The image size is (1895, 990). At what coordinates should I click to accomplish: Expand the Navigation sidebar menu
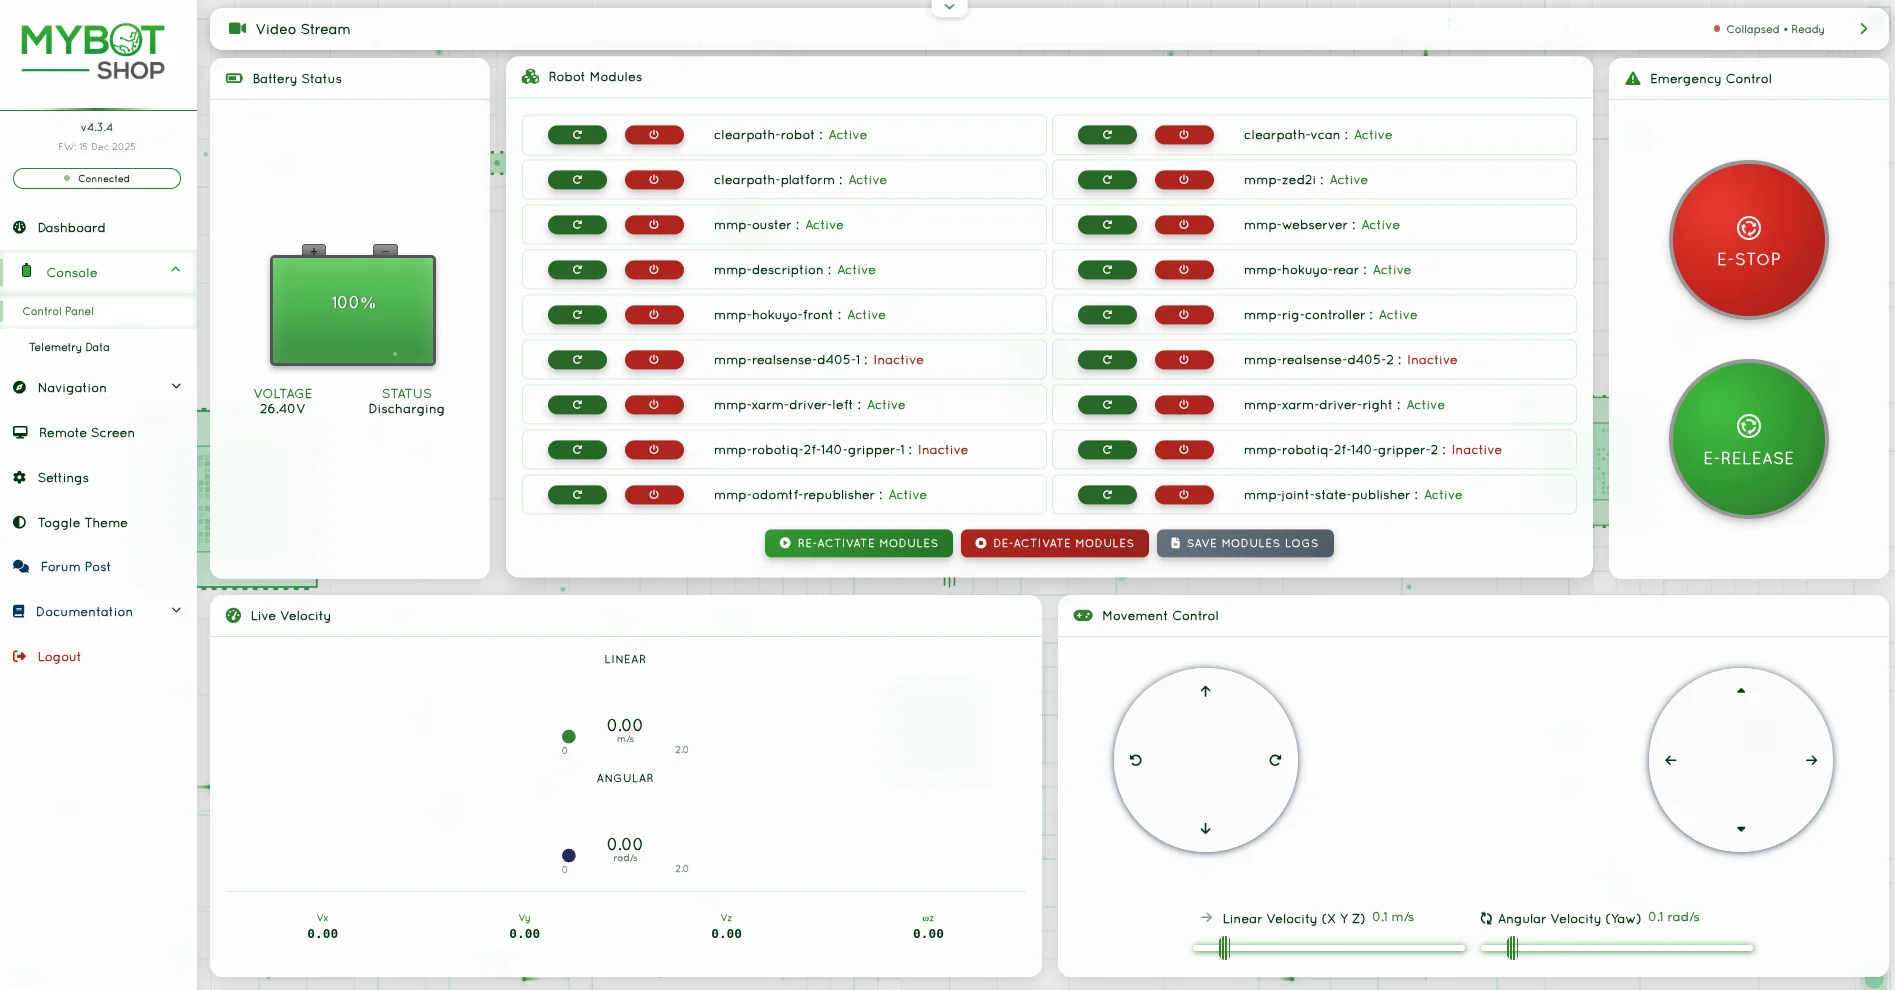[176, 387]
